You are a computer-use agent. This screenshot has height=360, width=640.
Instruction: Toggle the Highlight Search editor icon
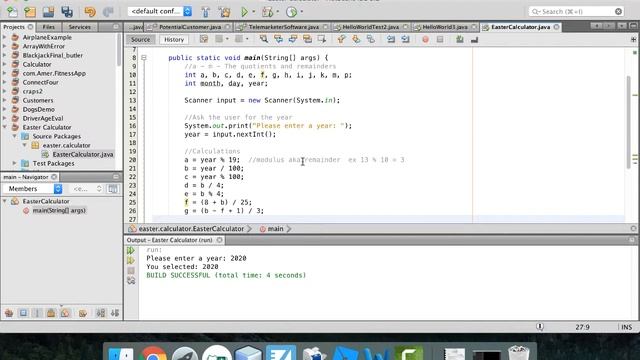[307, 39]
